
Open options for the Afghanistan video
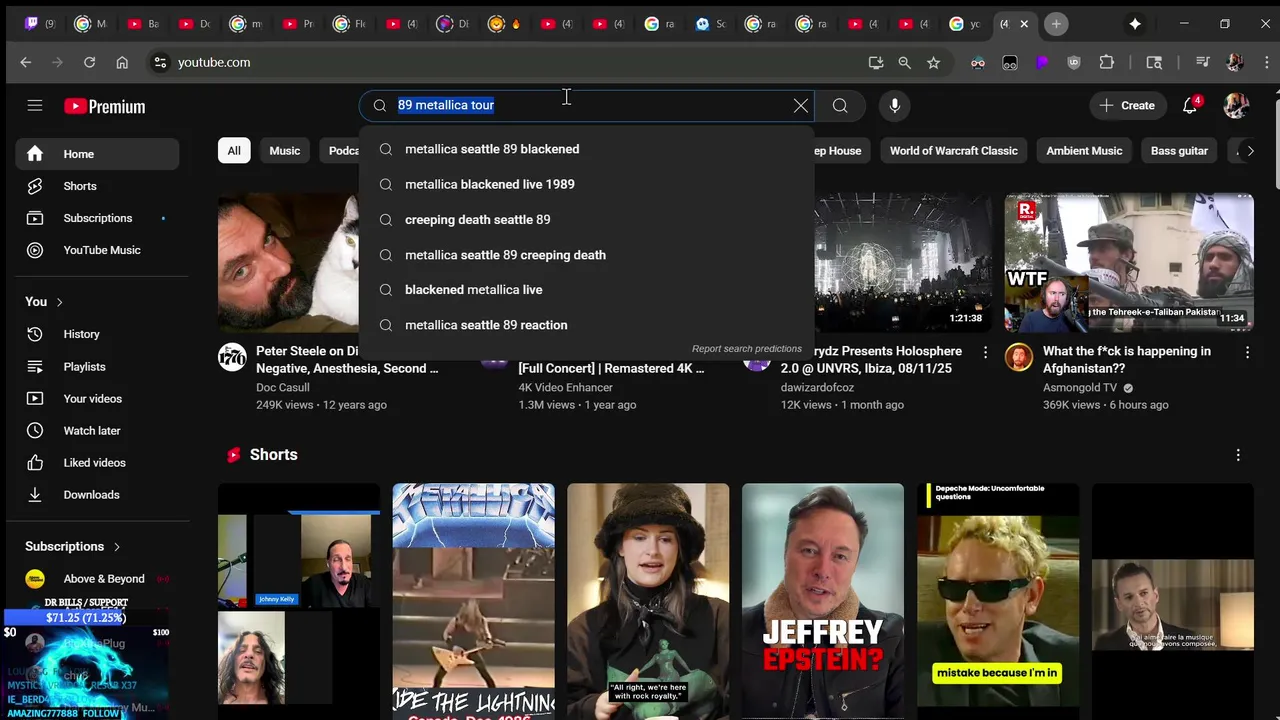tap(1247, 352)
